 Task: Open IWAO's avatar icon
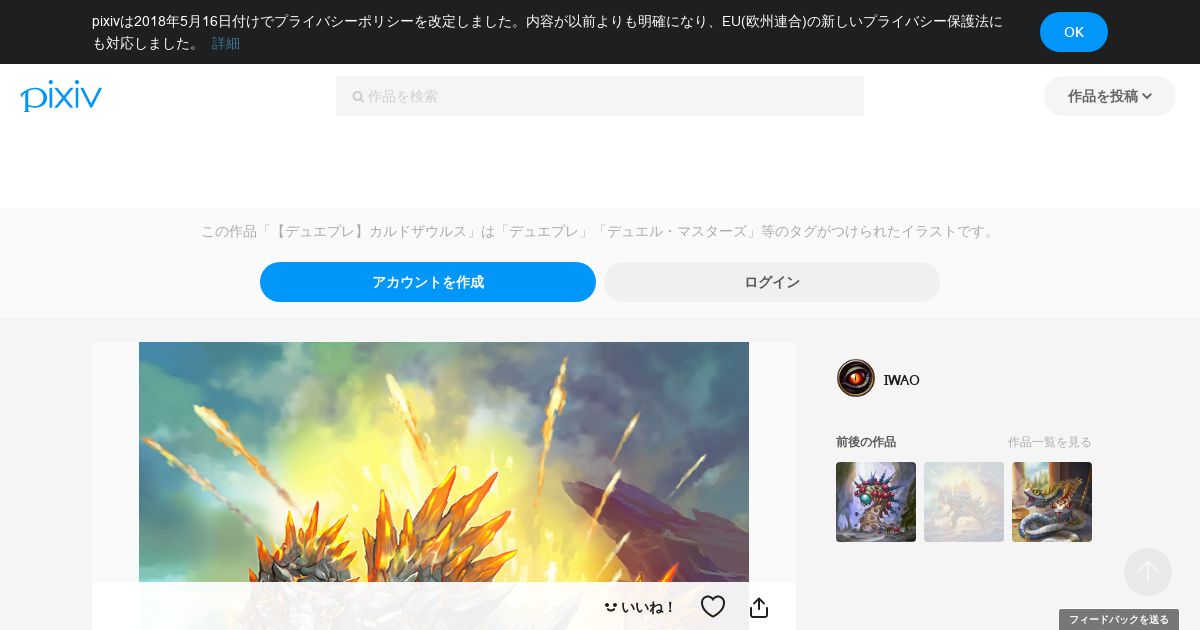pyautogui.click(x=856, y=378)
